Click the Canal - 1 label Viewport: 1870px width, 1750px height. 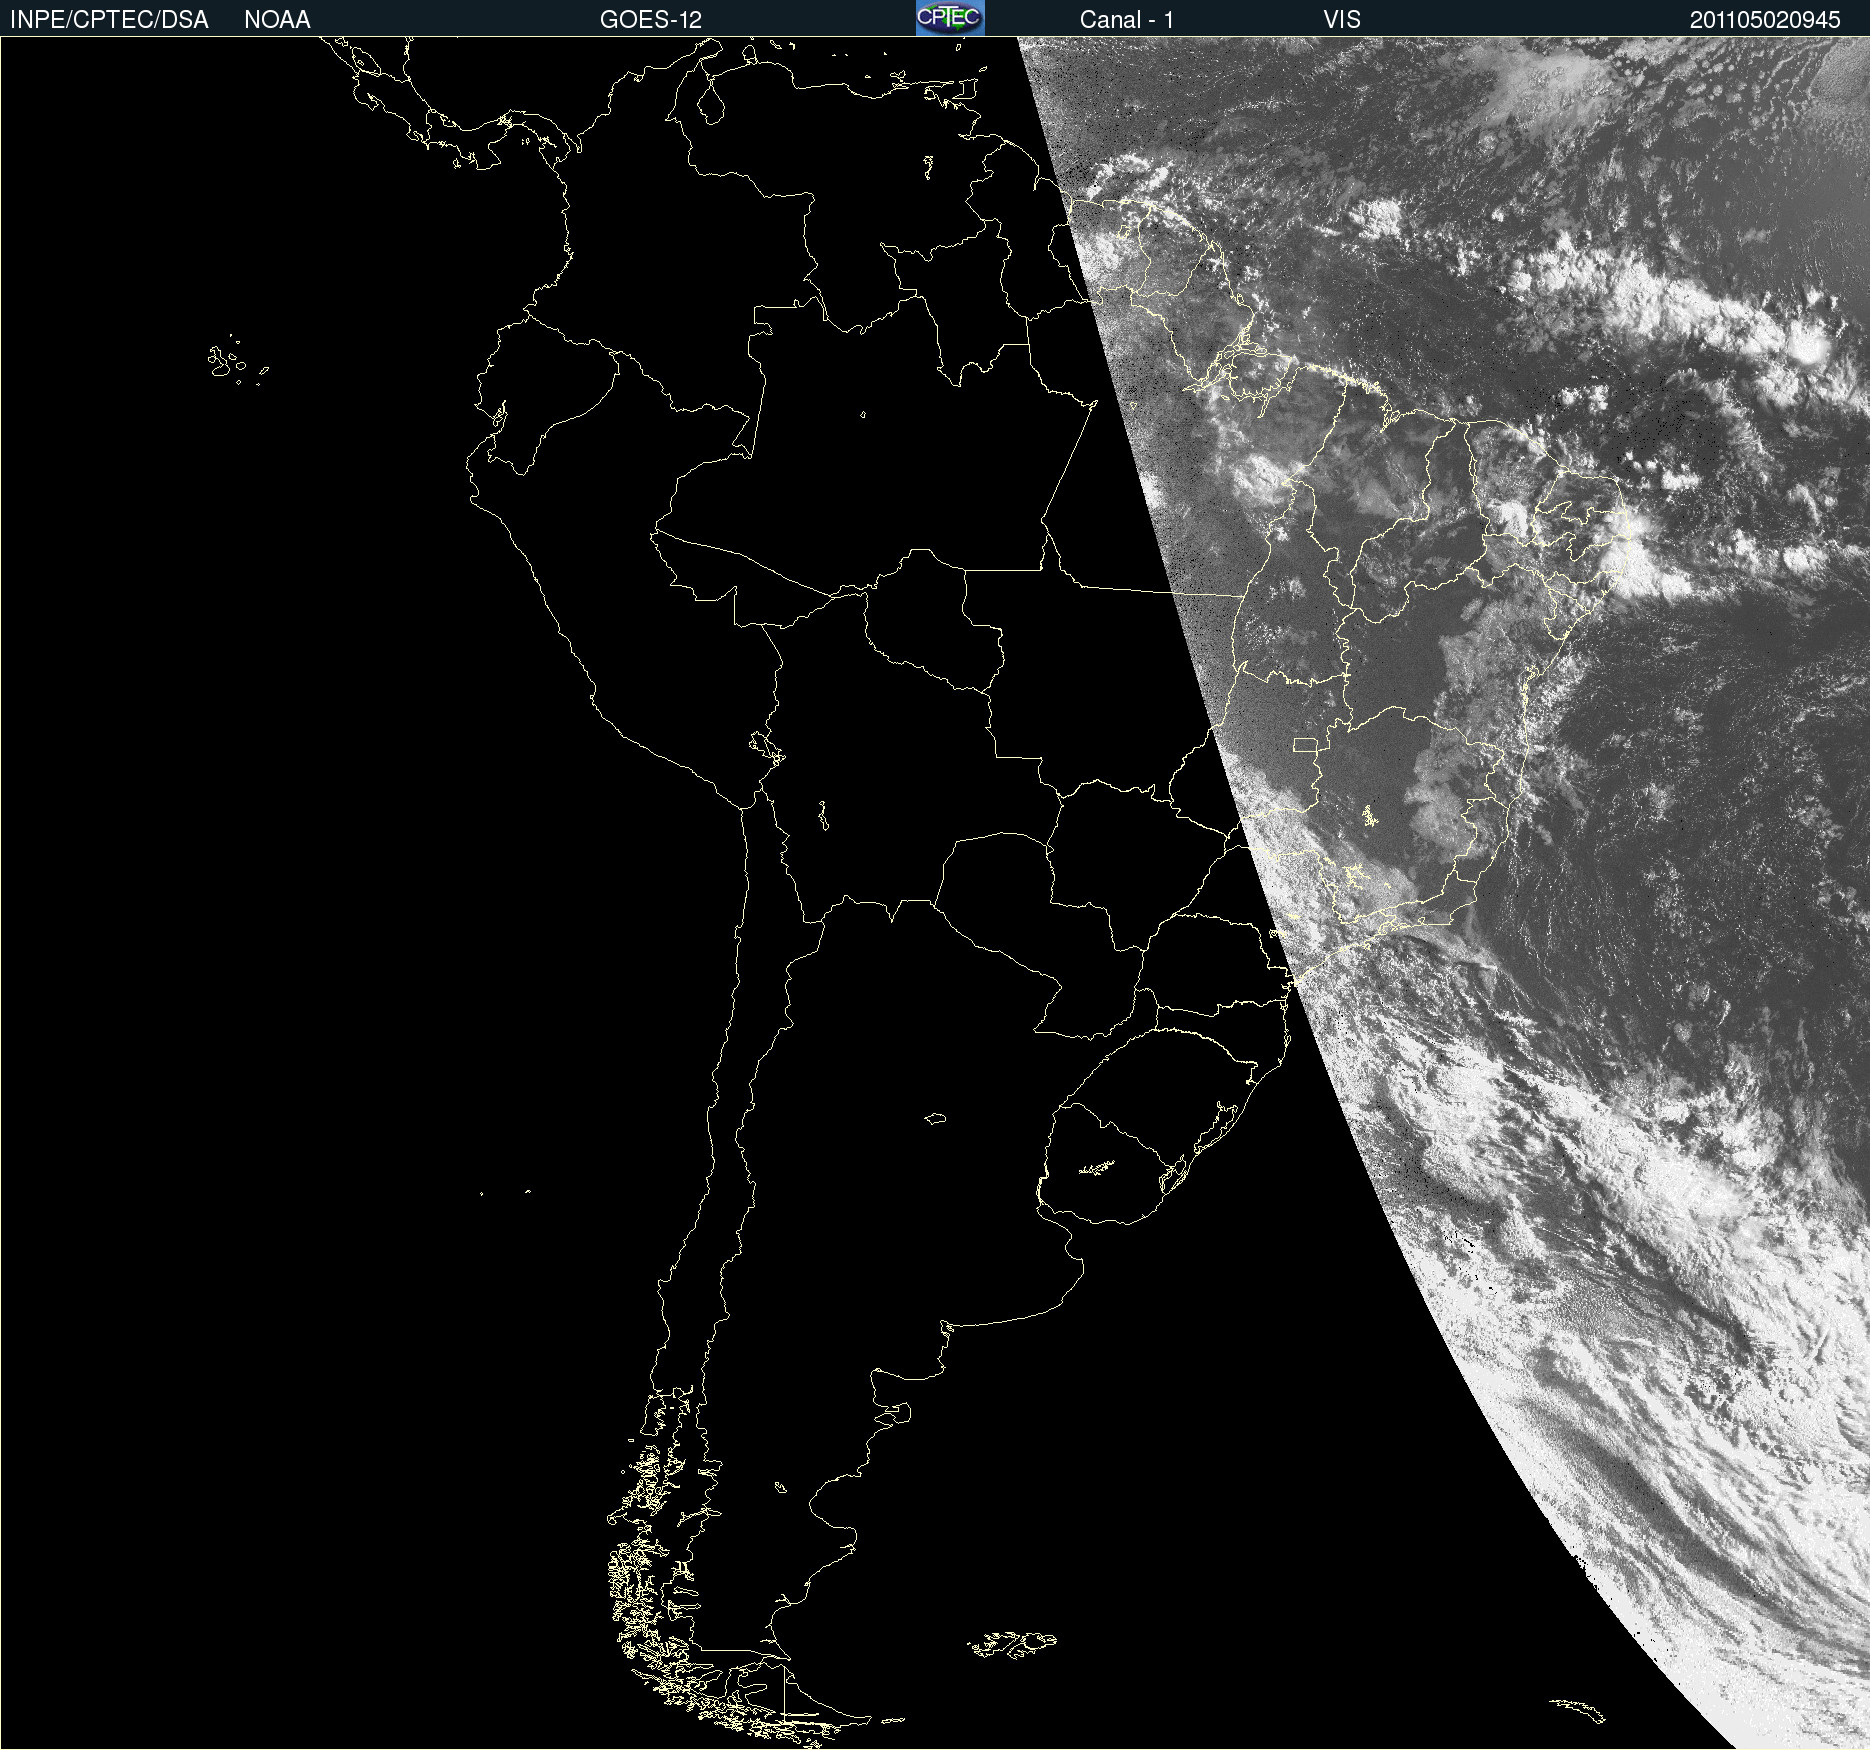click(x=1127, y=20)
